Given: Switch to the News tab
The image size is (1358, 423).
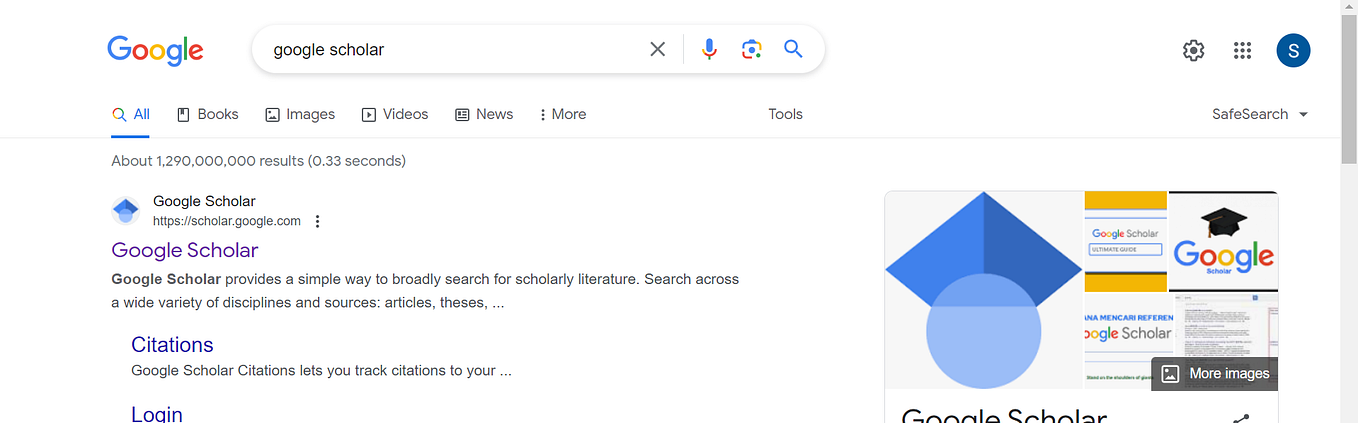Looking at the screenshot, I should pos(484,114).
